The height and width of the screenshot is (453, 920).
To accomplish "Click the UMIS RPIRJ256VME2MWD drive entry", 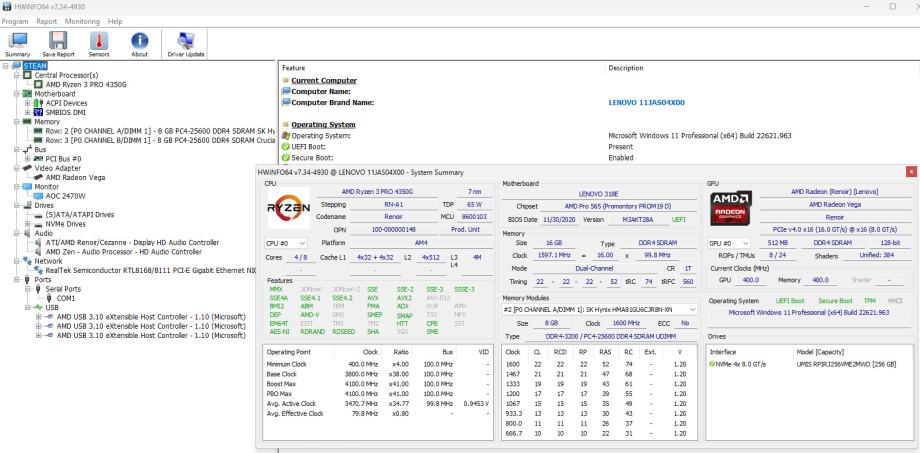I will [x=845, y=364].
